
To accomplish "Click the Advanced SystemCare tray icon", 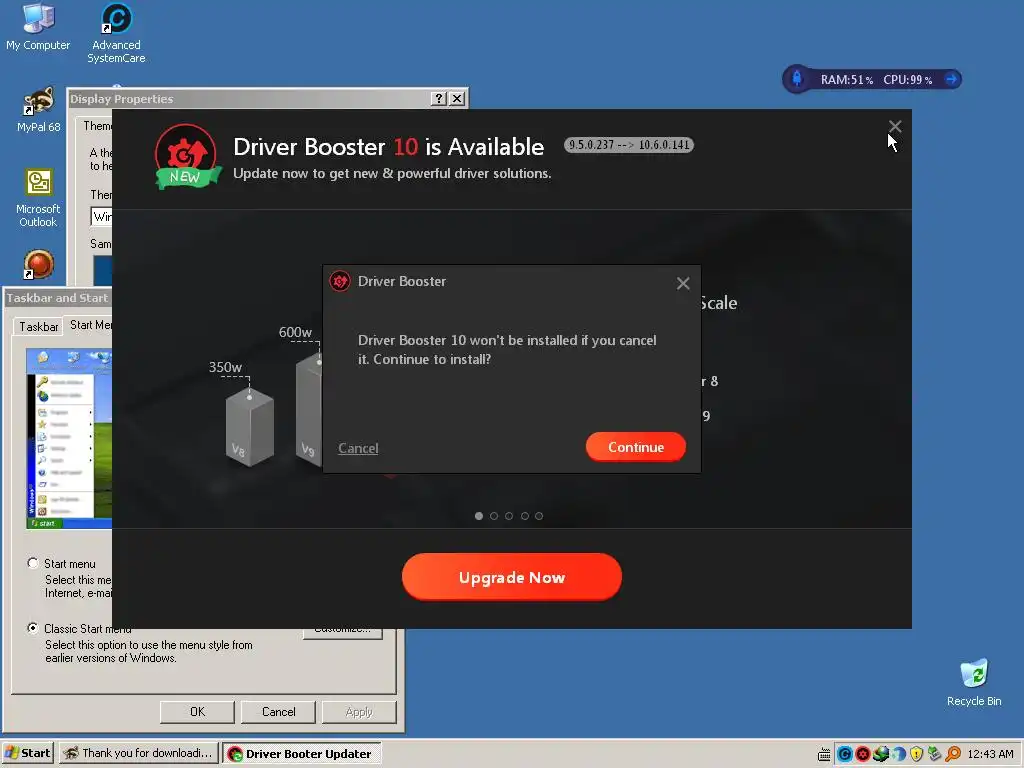I will point(844,754).
